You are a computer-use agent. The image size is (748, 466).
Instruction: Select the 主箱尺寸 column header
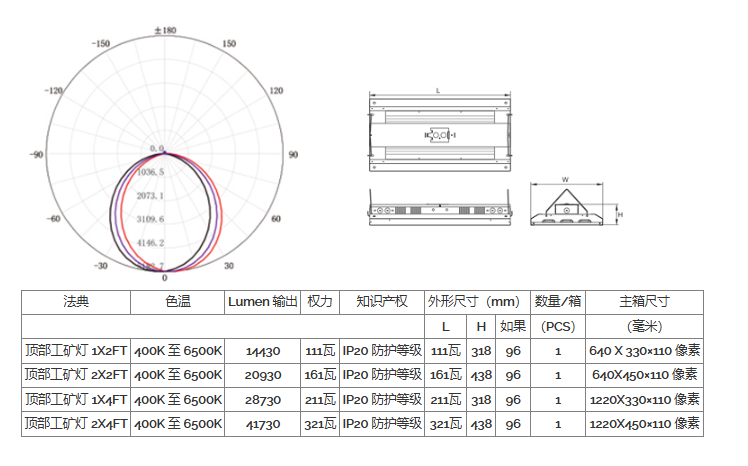pos(644,302)
